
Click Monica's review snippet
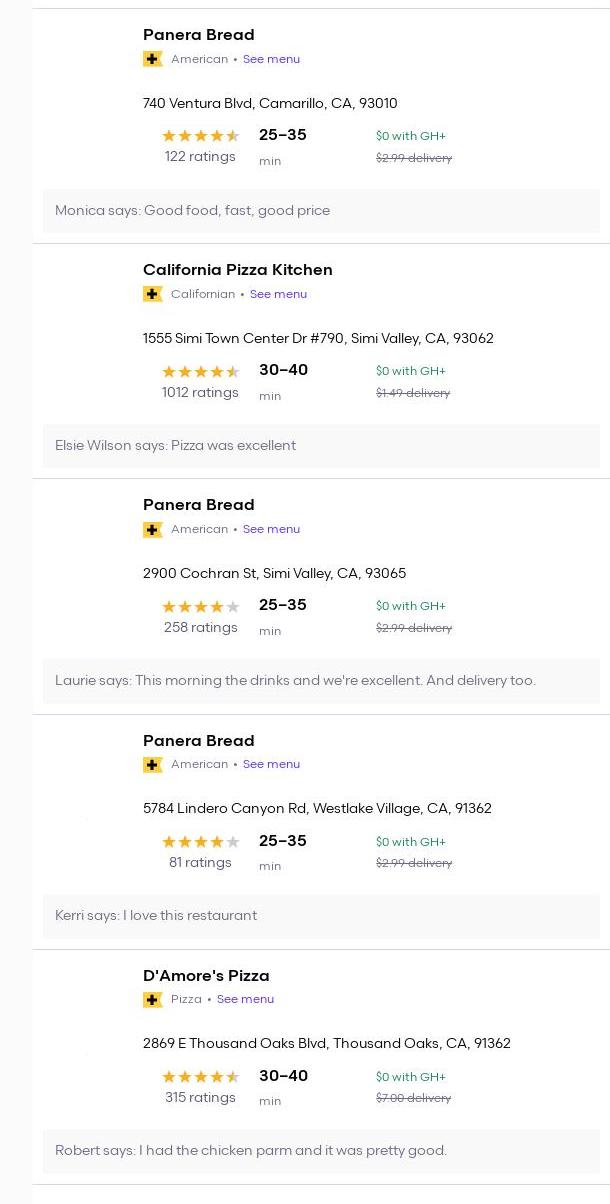pyautogui.click(x=192, y=211)
